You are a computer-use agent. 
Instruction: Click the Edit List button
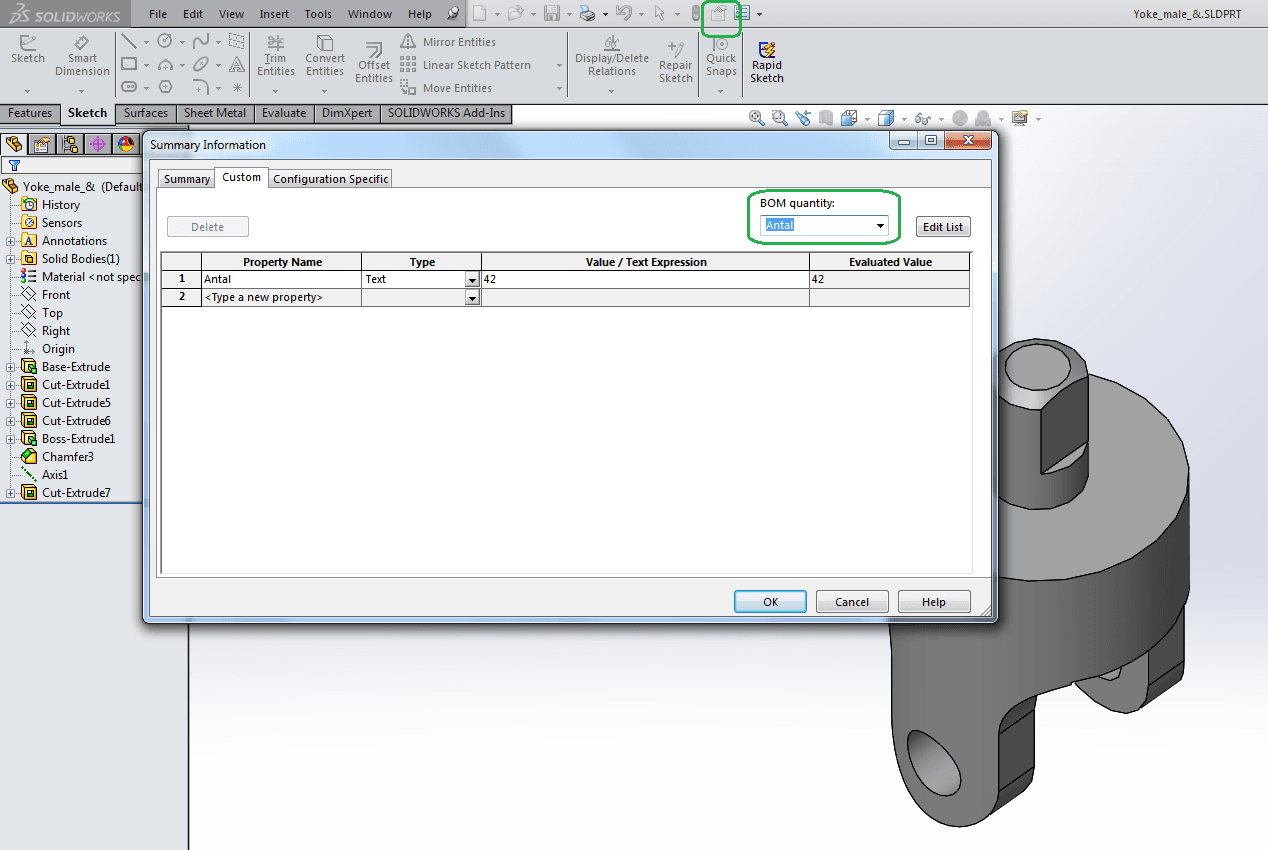click(942, 227)
